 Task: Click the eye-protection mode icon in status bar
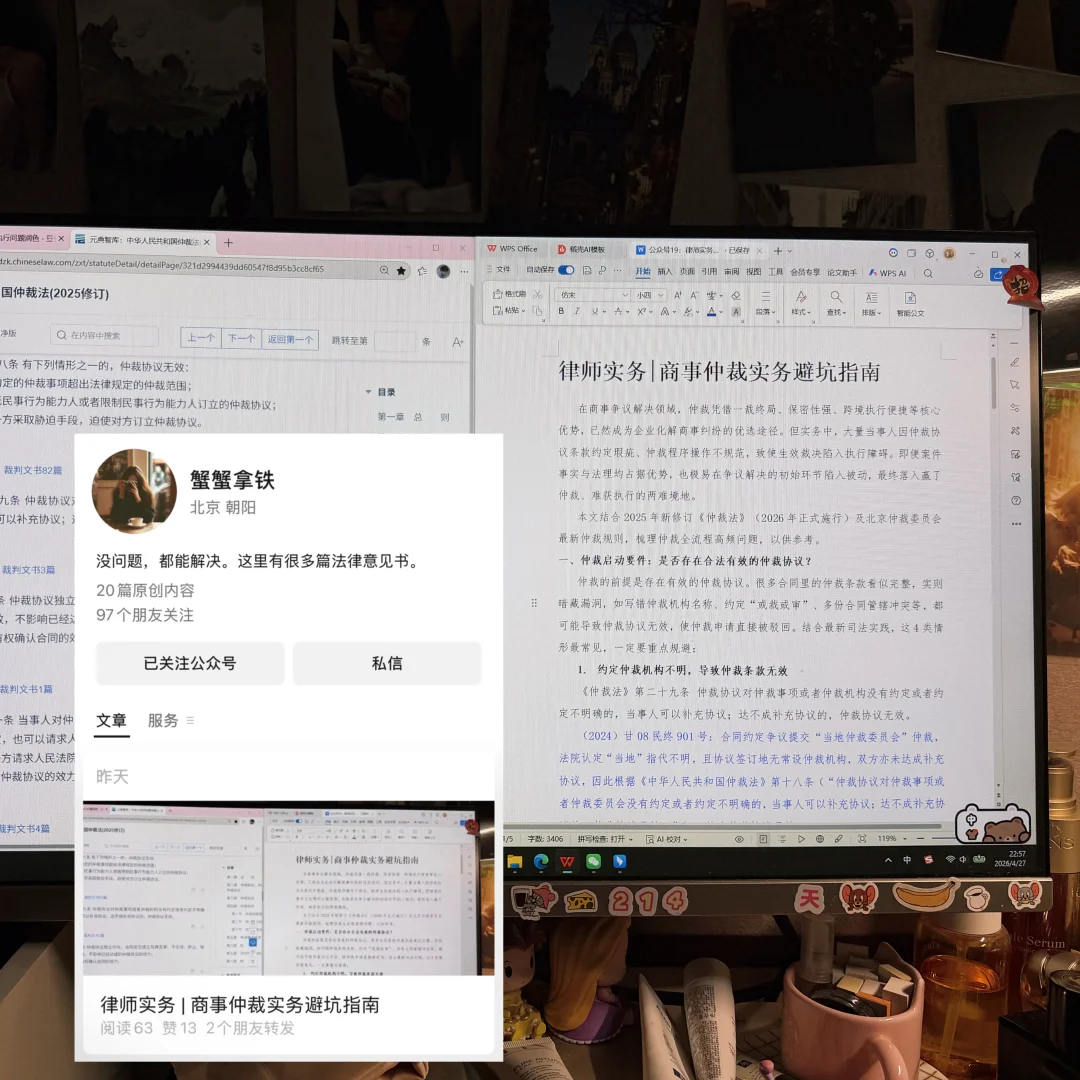point(739,839)
